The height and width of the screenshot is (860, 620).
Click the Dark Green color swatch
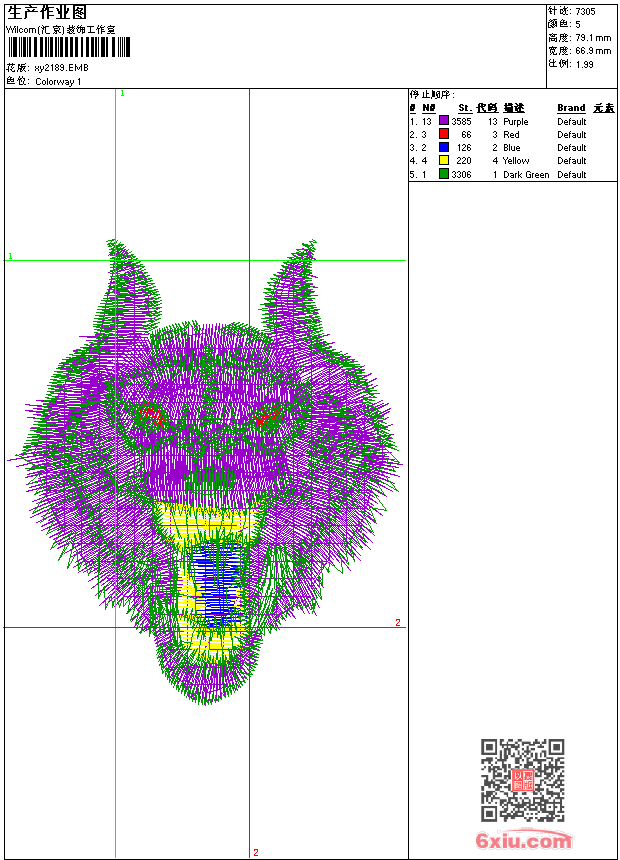444,174
